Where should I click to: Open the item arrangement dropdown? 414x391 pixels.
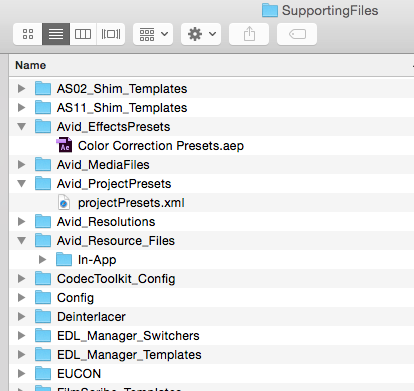tap(153, 34)
